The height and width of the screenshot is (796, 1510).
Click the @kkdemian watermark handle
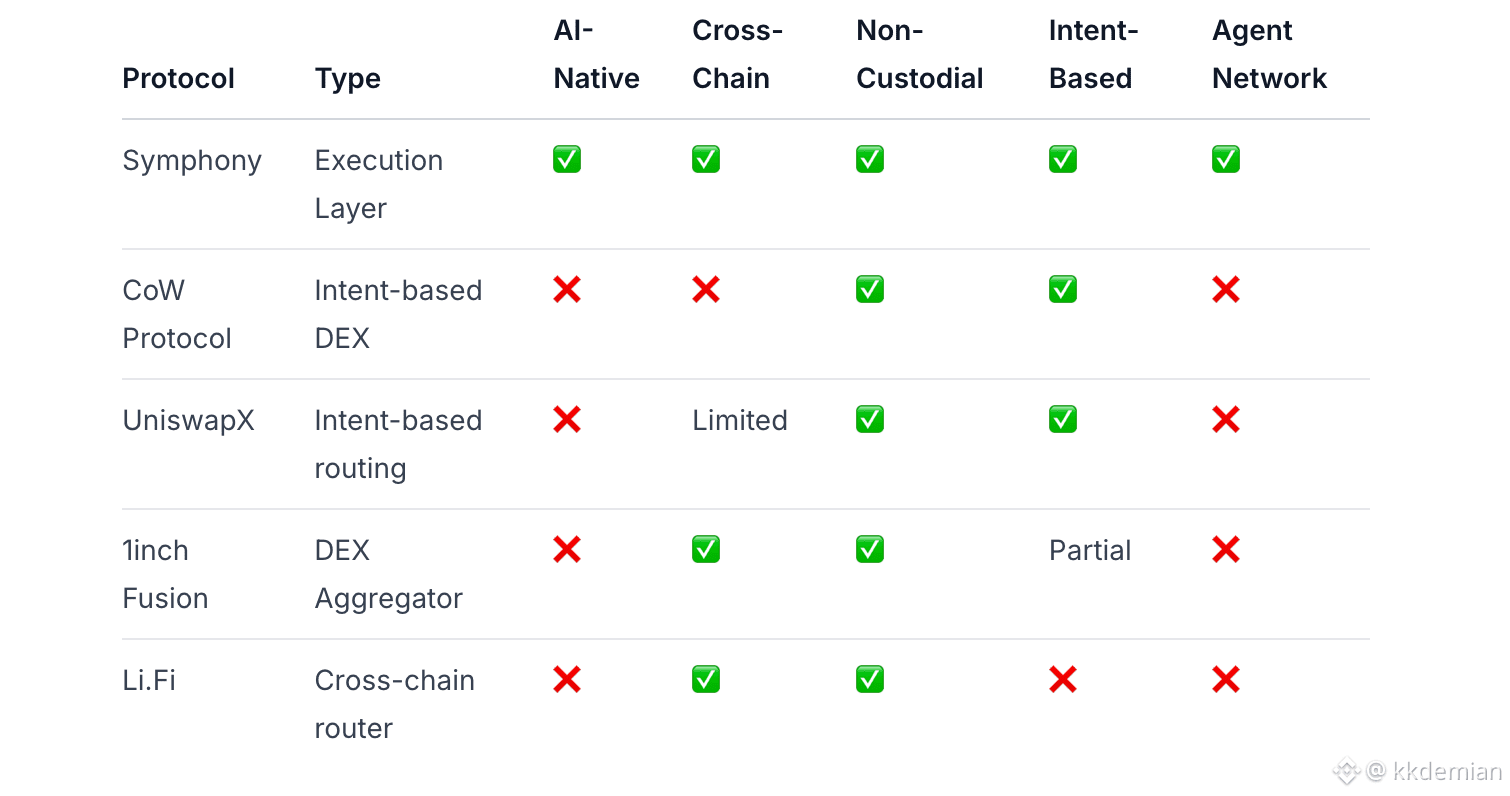1434,772
